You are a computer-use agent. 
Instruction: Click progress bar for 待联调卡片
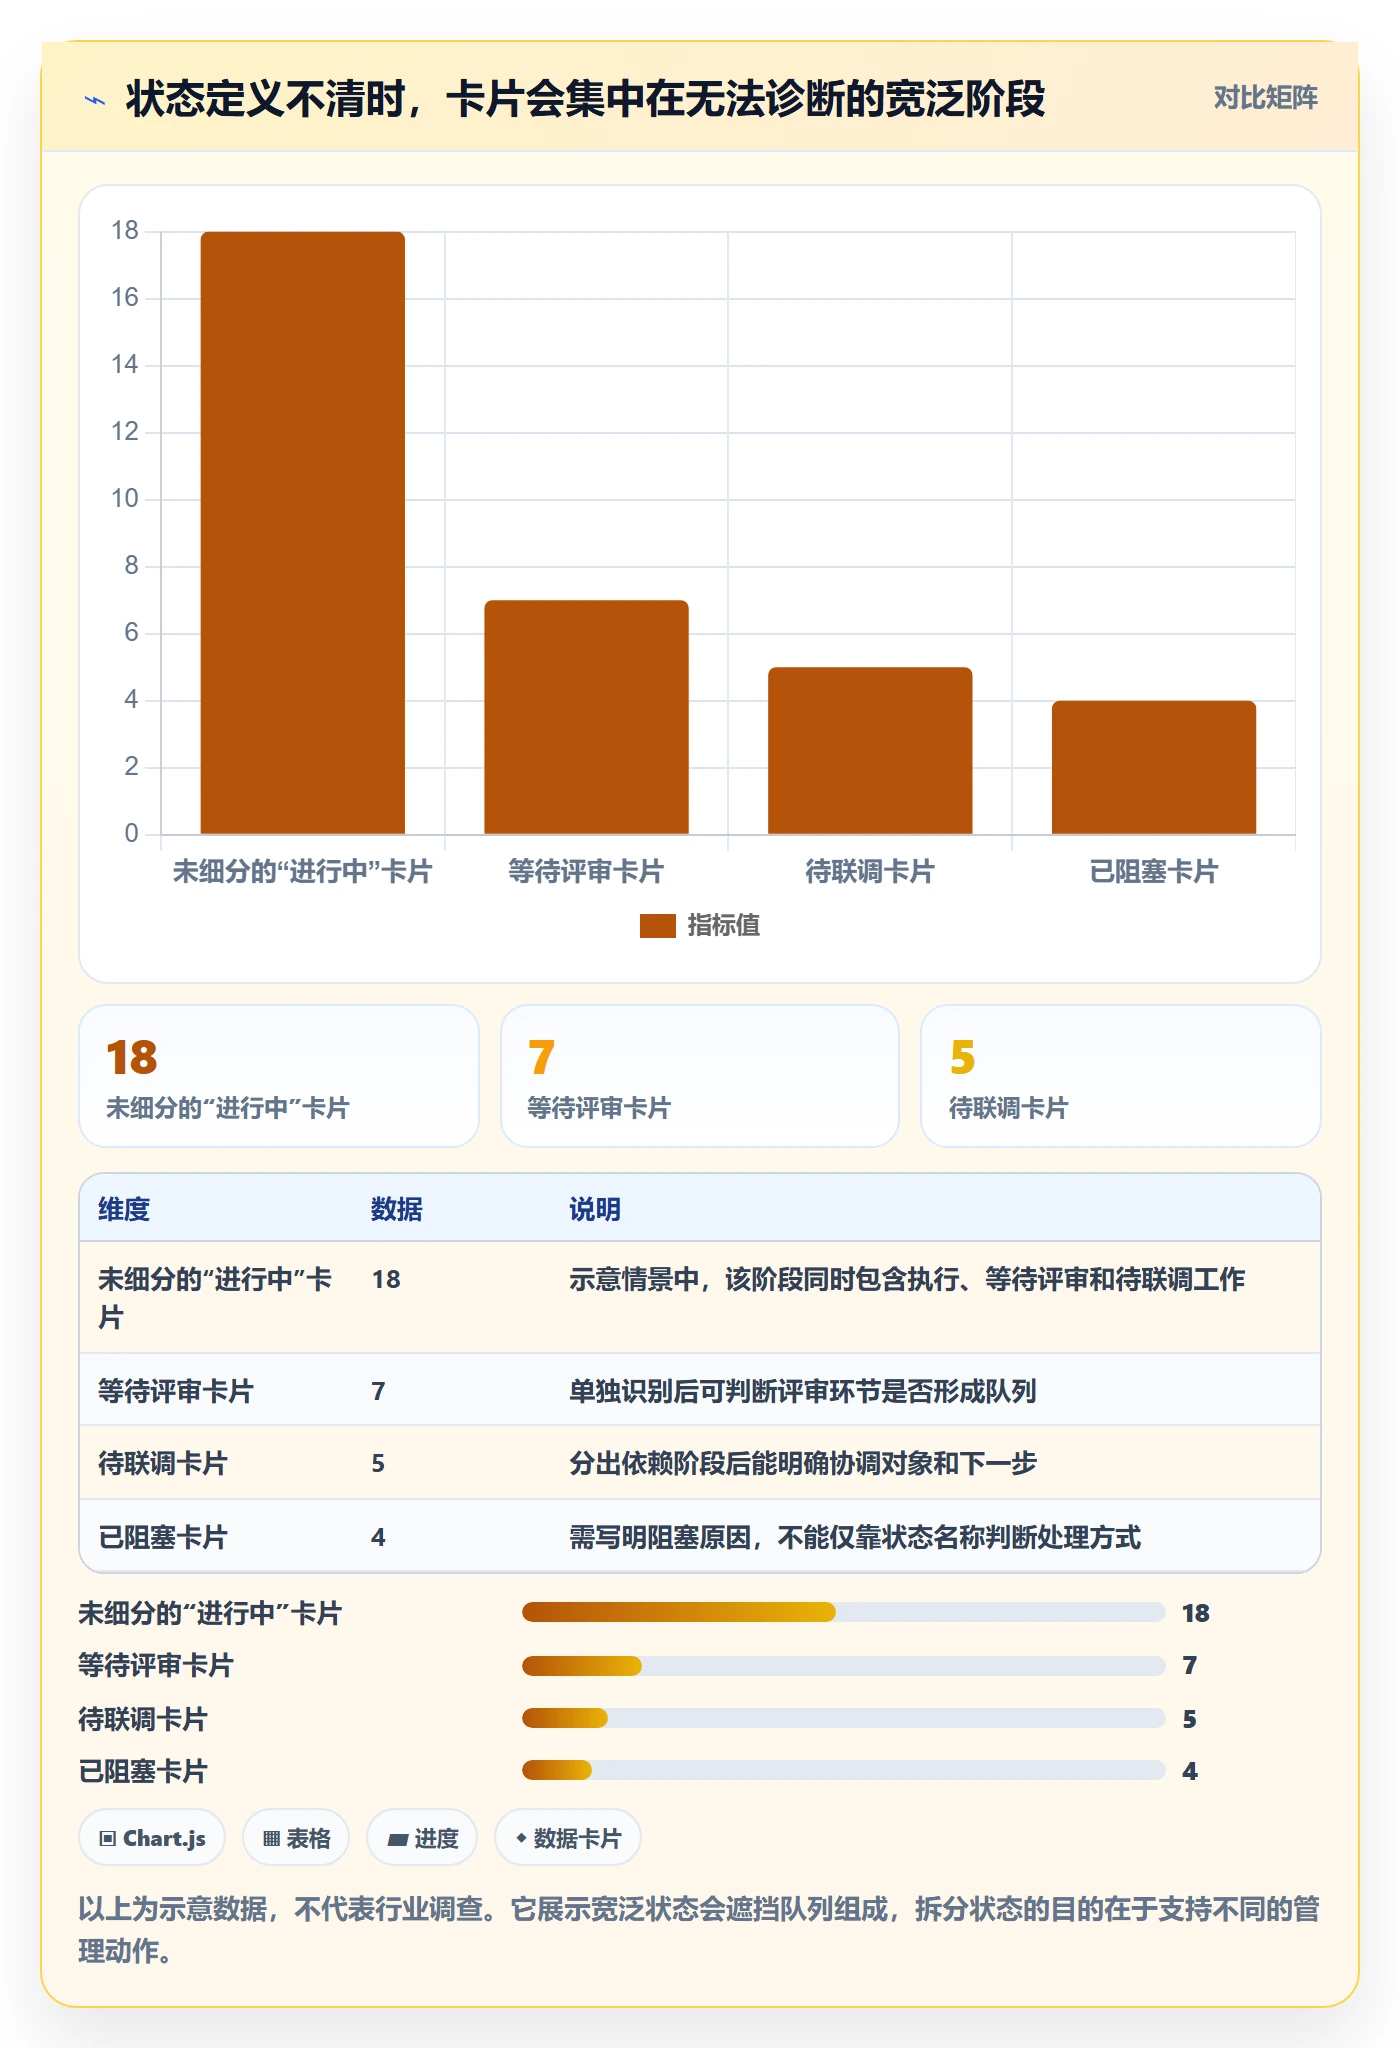[x=844, y=1718]
